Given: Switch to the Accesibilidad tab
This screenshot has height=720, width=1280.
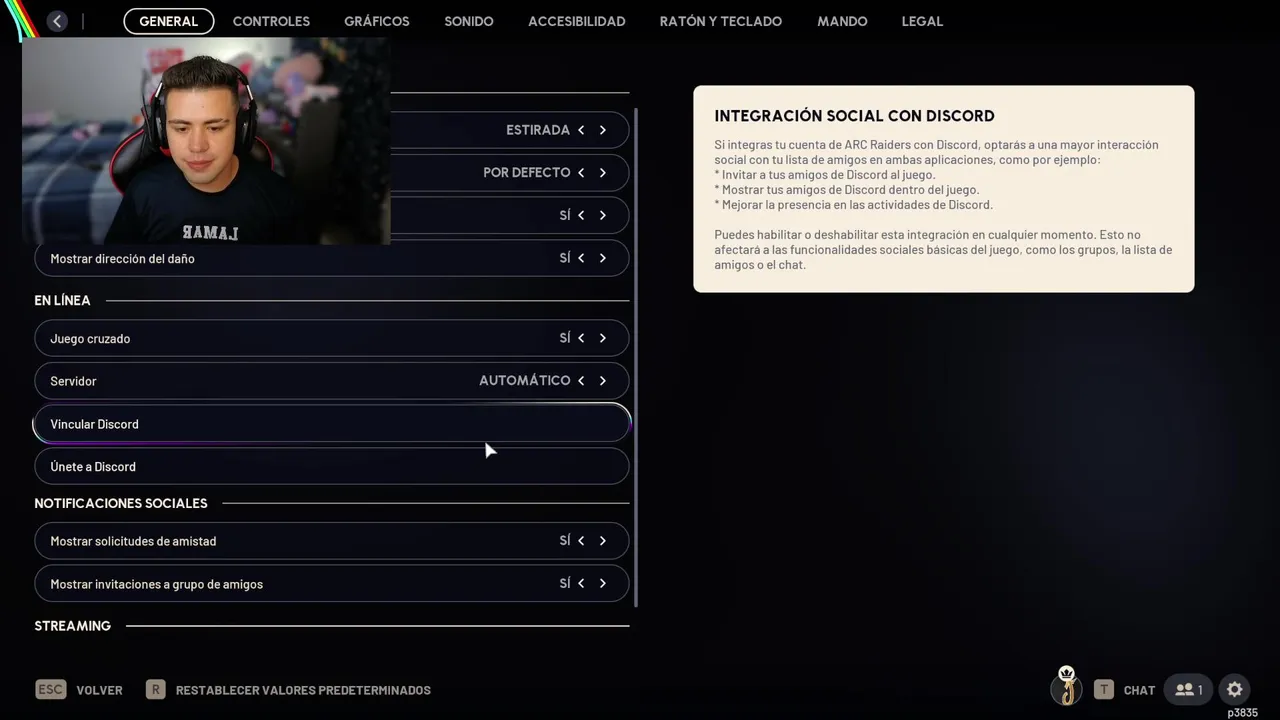Looking at the screenshot, I should coord(577,21).
